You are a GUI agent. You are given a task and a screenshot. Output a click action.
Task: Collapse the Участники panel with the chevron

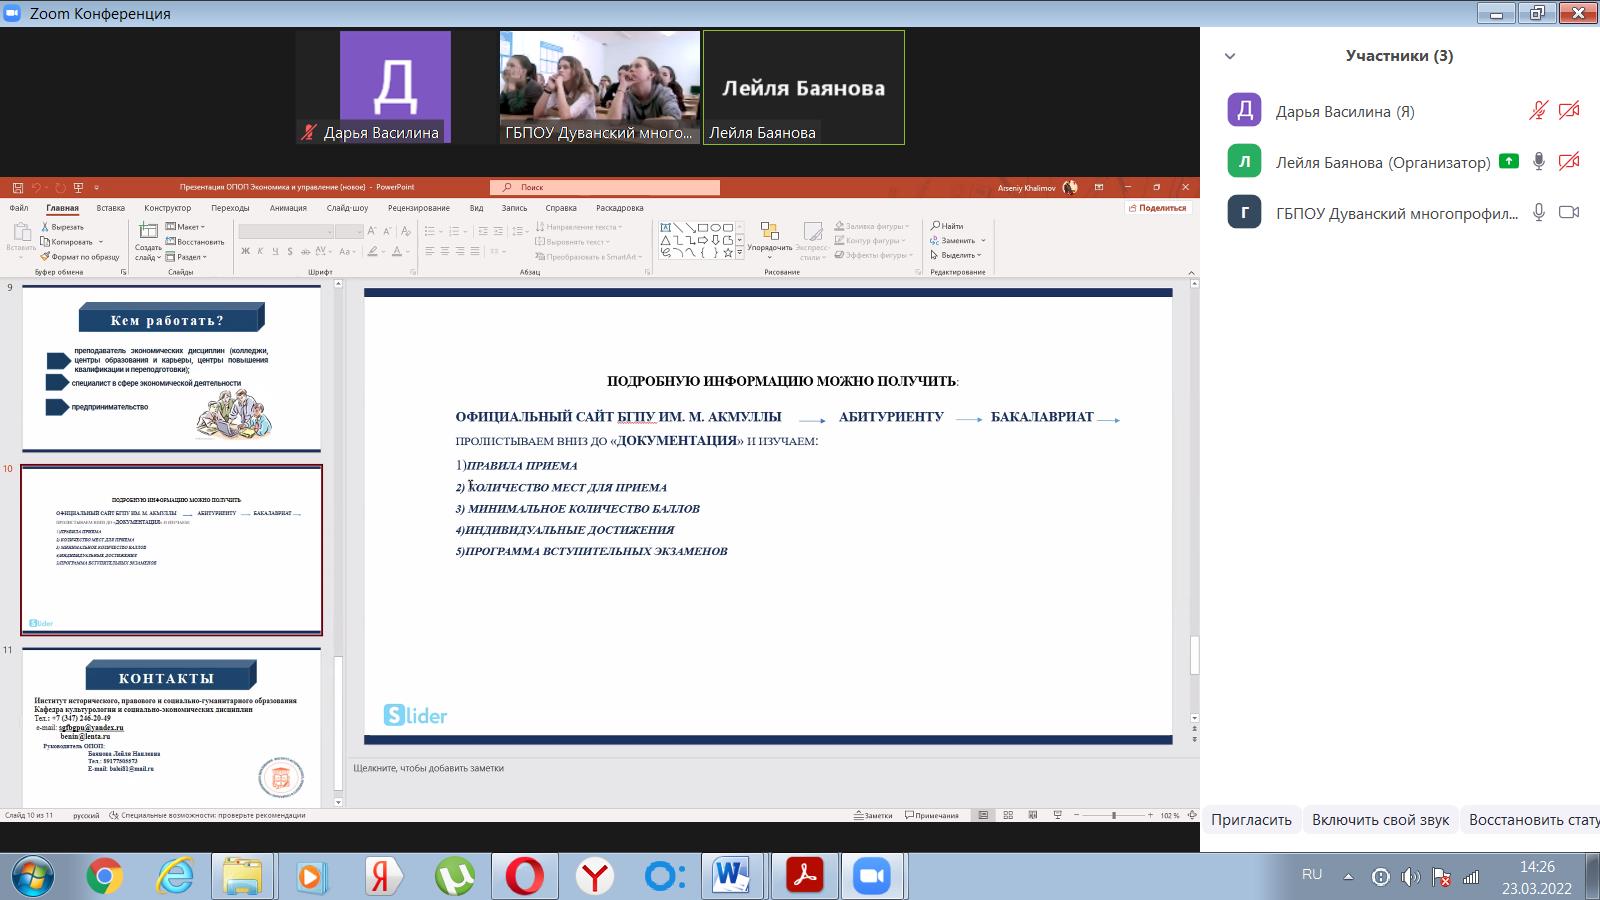[1230, 57]
